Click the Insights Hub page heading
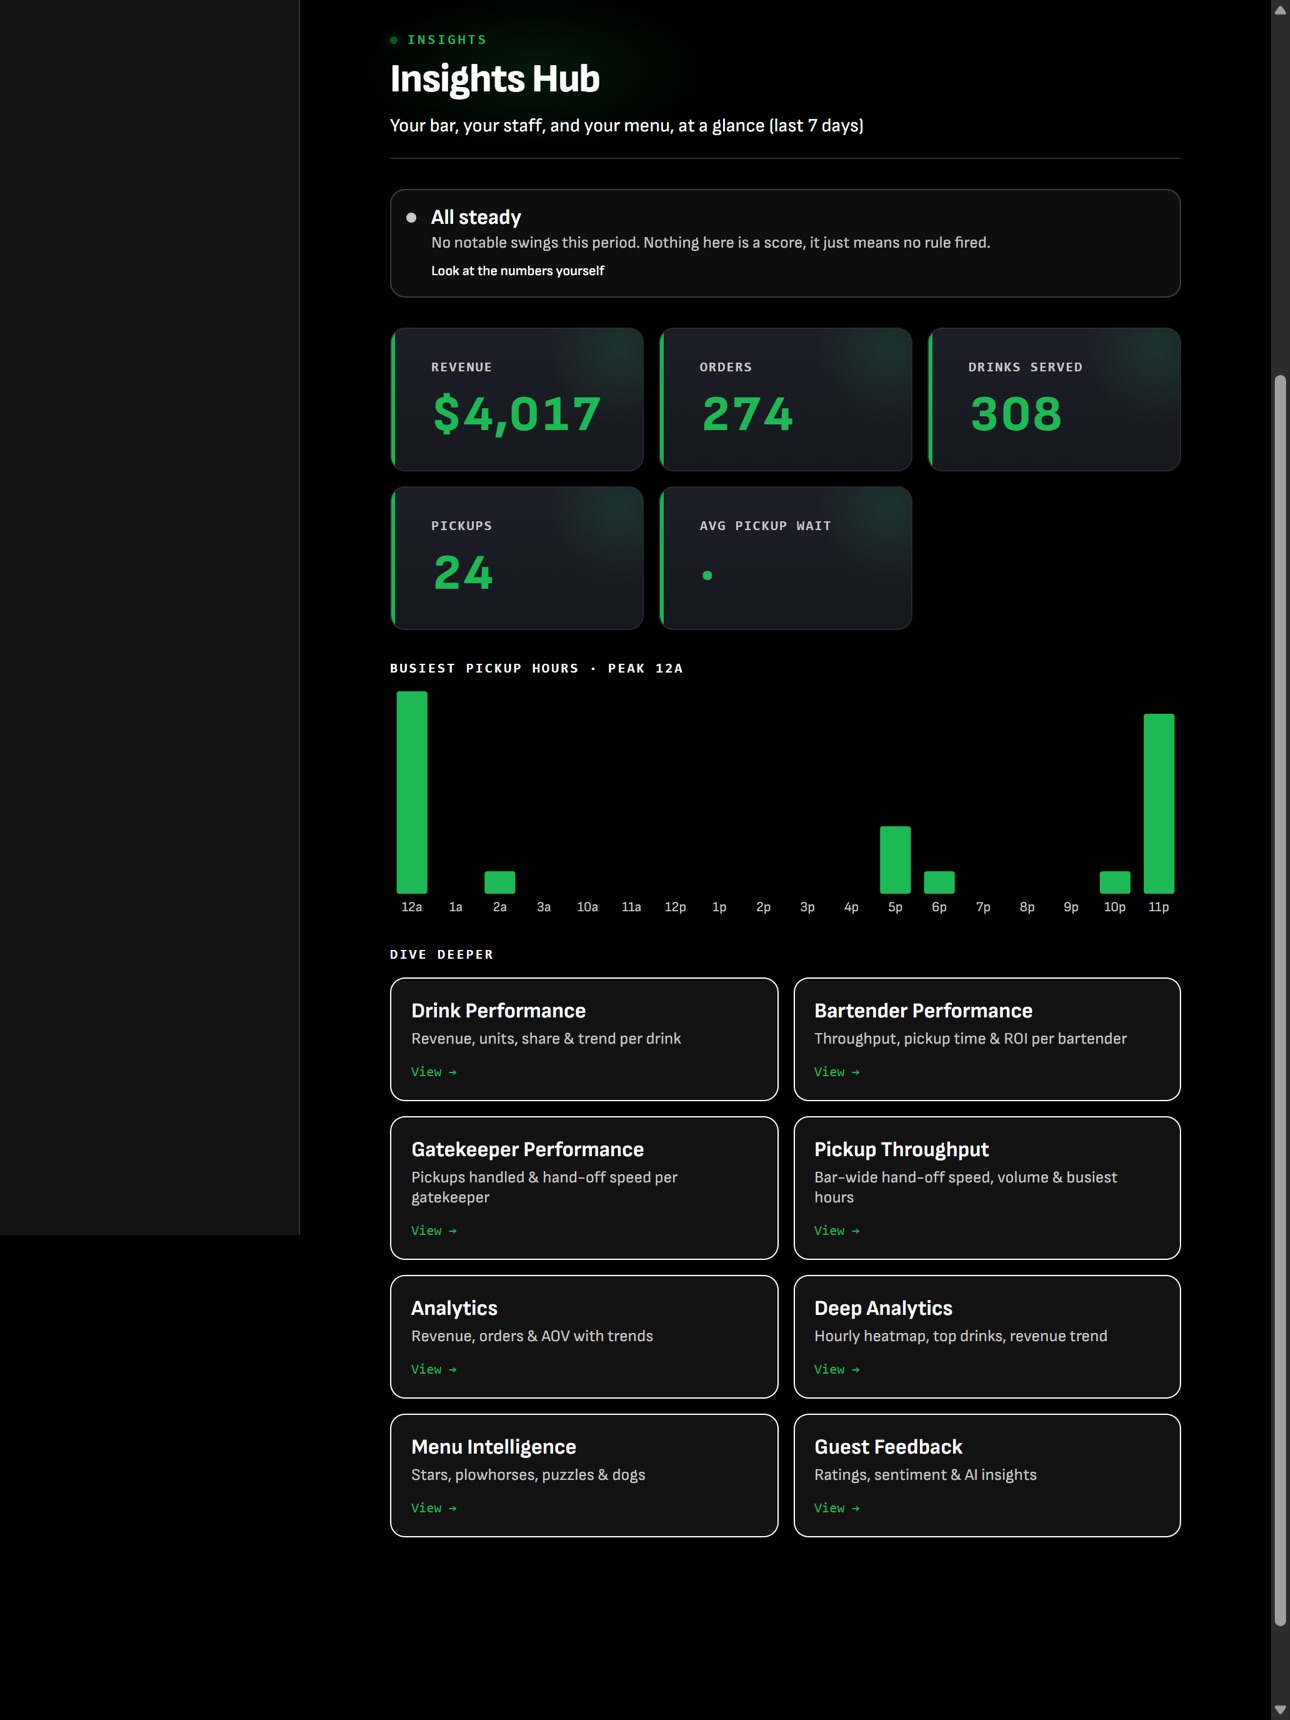This screenshot has height=1720, width=1290. [495, 79]
